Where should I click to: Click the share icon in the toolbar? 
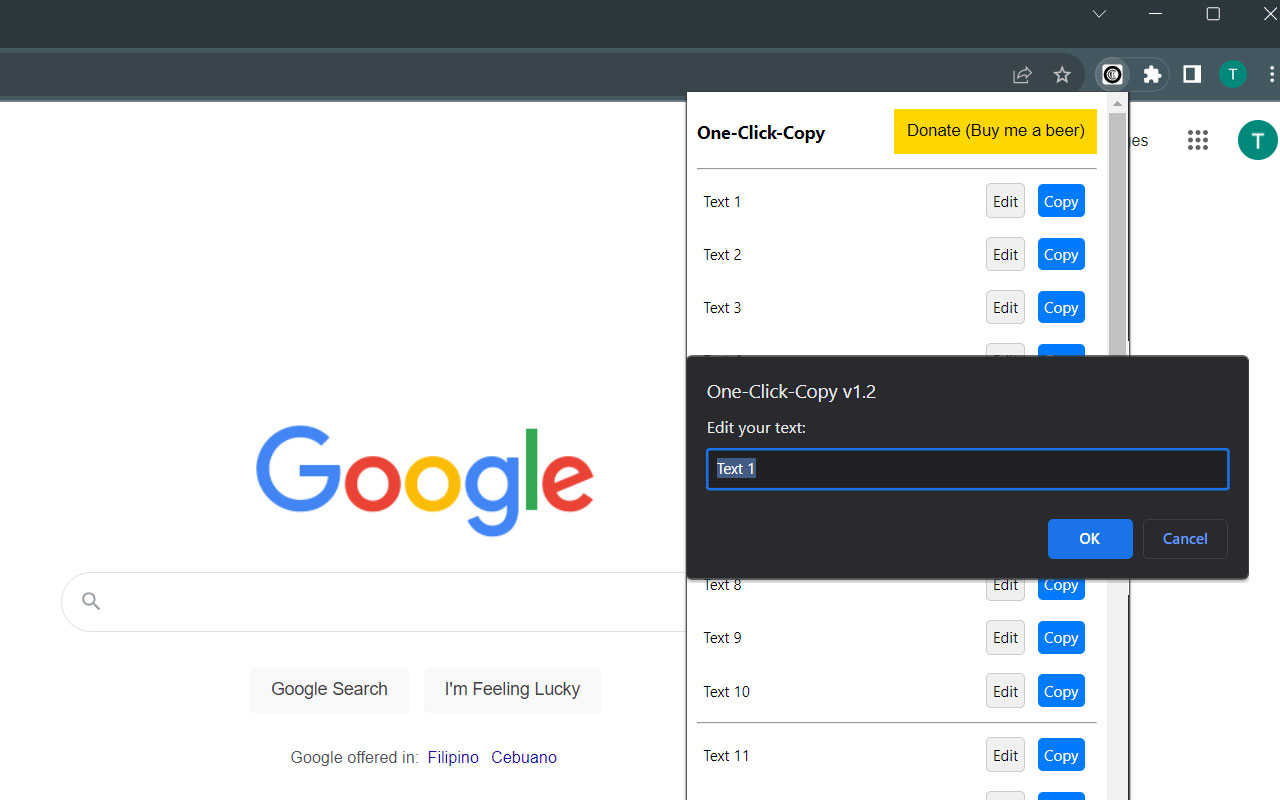(x=1021, y=74)
